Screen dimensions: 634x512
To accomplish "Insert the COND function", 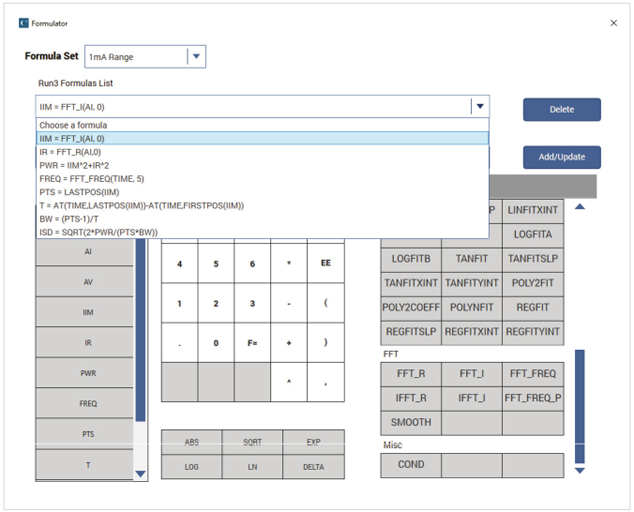I will pos(411,465).
